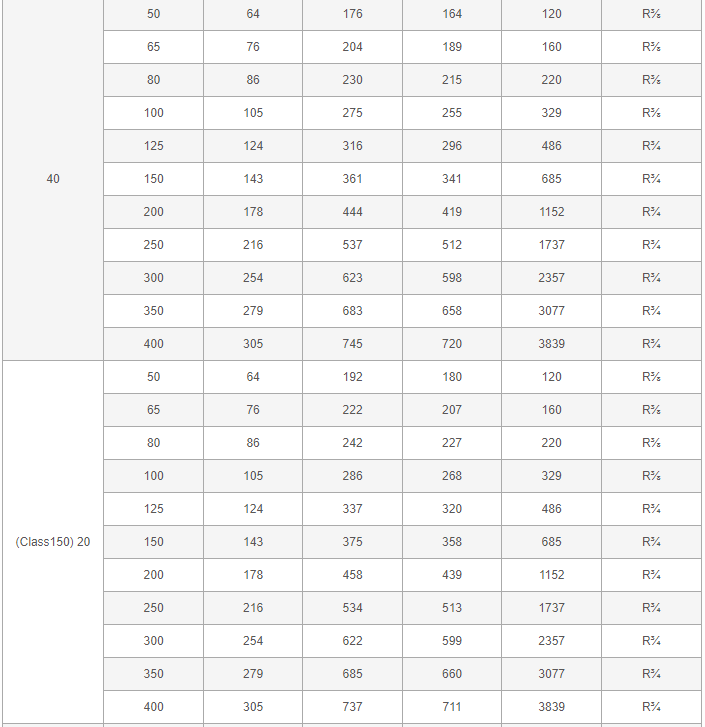Select the "(Class150) 20" row header cell
This screenshot has width=705, height=727.
(53, 542)
